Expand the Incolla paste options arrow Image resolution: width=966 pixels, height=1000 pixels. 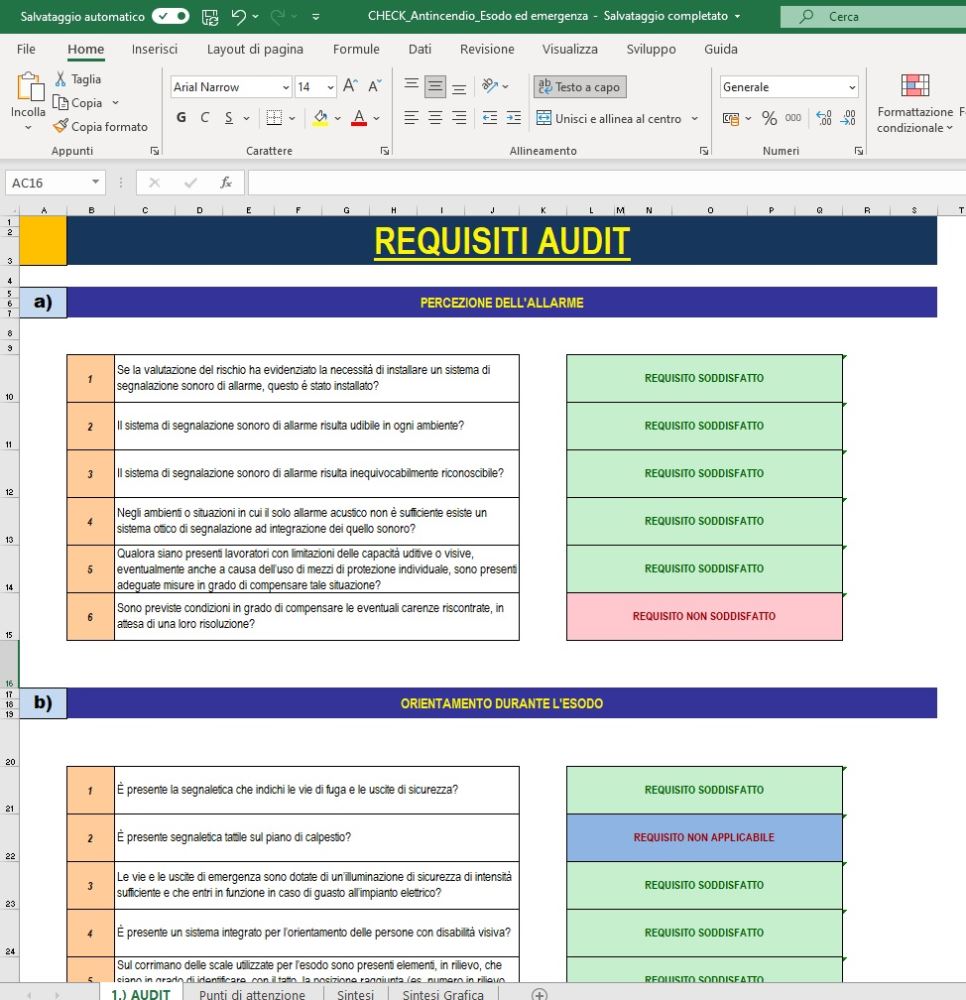tap(28, 128)
